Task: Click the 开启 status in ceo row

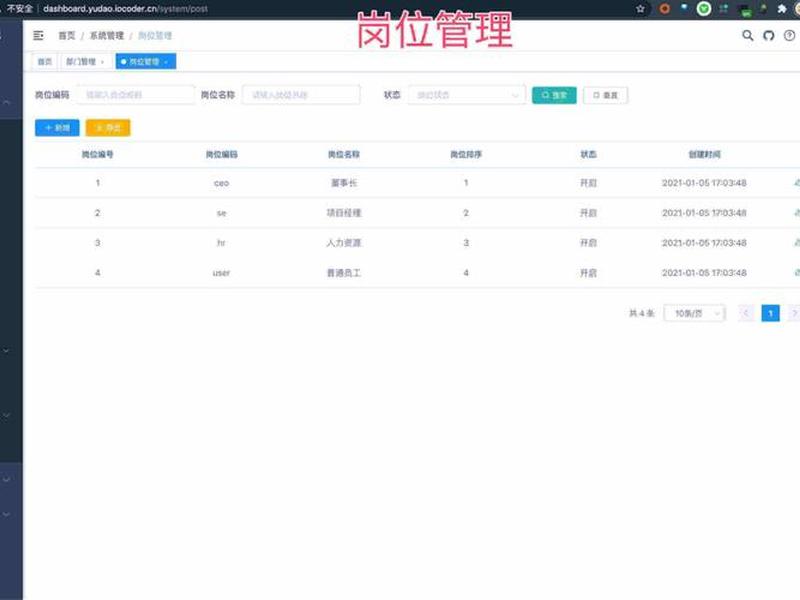Action: (588, 183)
